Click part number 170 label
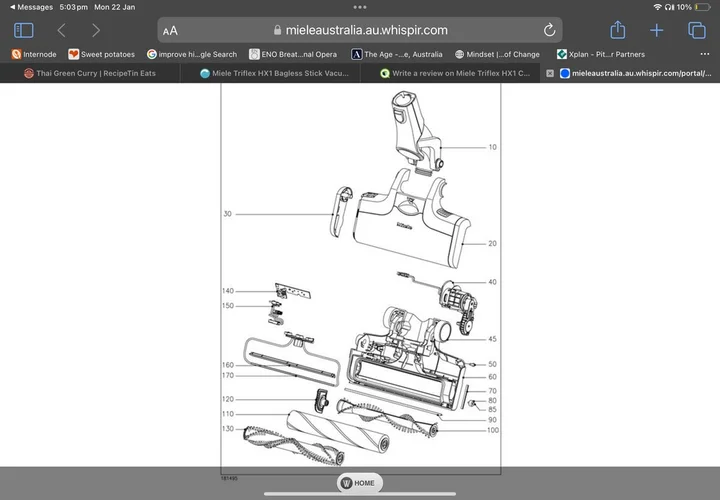The height and width of the screenshot is (500, 720). coord(228,375)
